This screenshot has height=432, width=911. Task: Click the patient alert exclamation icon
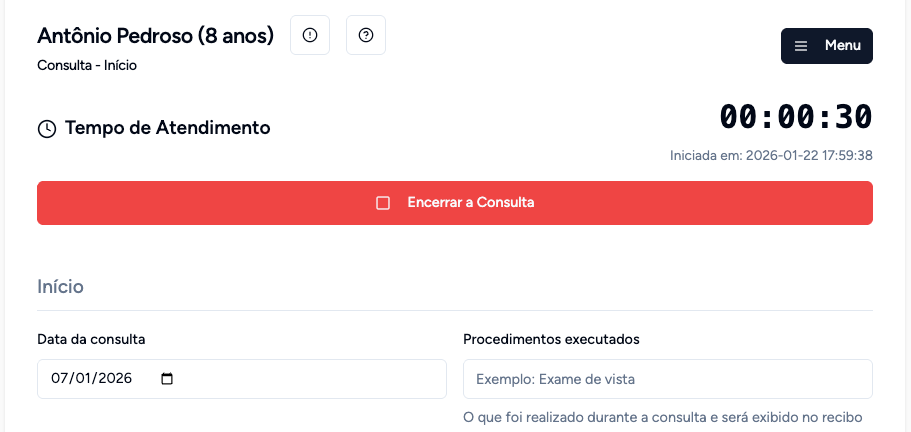coord(310,36)
